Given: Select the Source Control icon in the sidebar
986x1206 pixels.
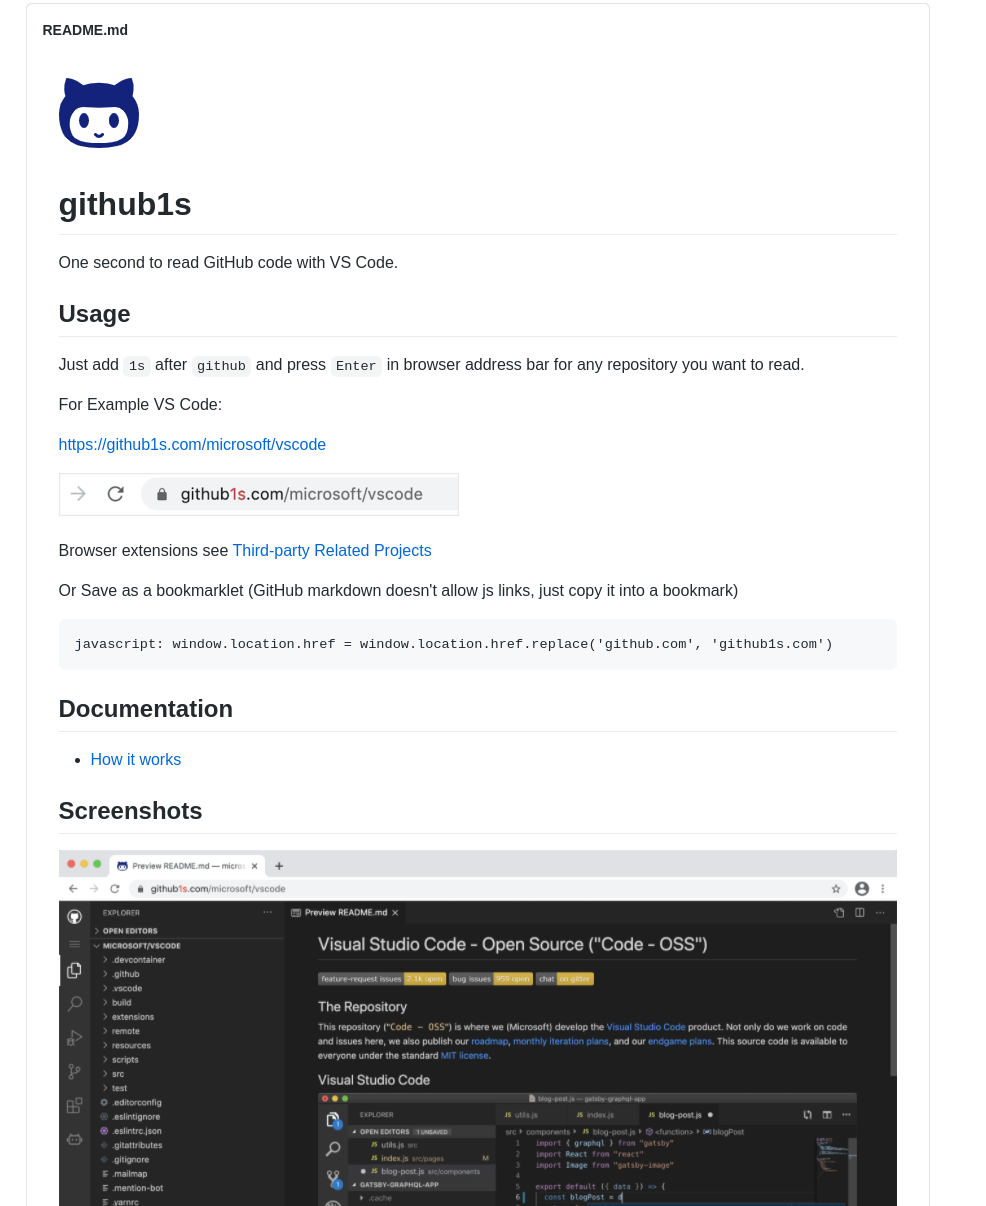Looking at the screenshot, I should tap(74, 1071).
